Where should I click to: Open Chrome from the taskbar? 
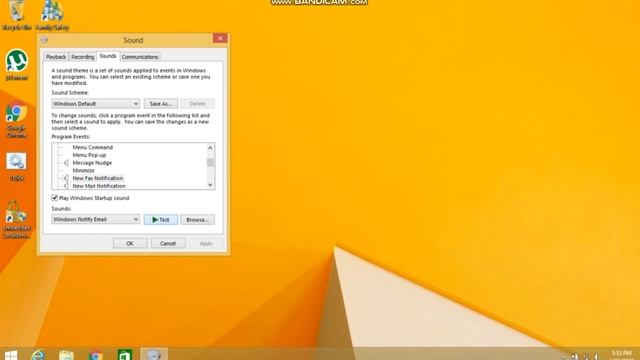tap(96, 355)
